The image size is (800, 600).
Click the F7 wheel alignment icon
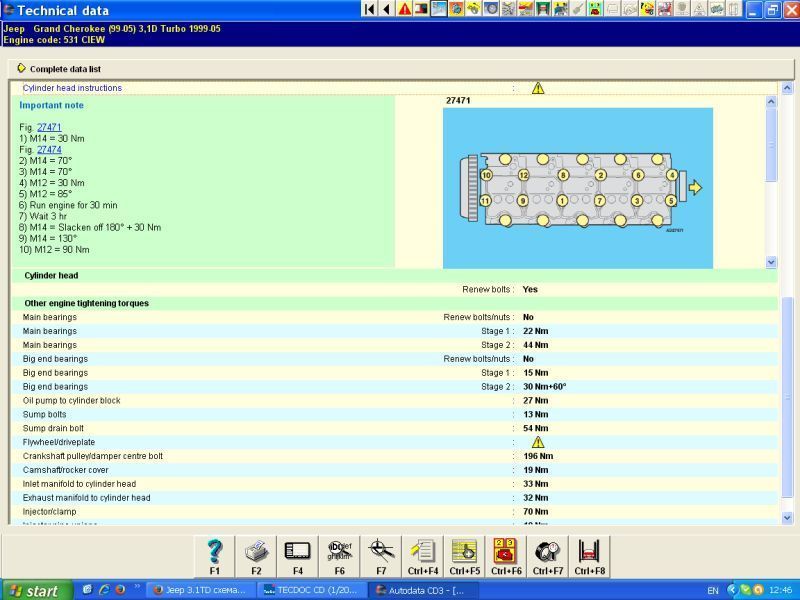tap(381, 556)
